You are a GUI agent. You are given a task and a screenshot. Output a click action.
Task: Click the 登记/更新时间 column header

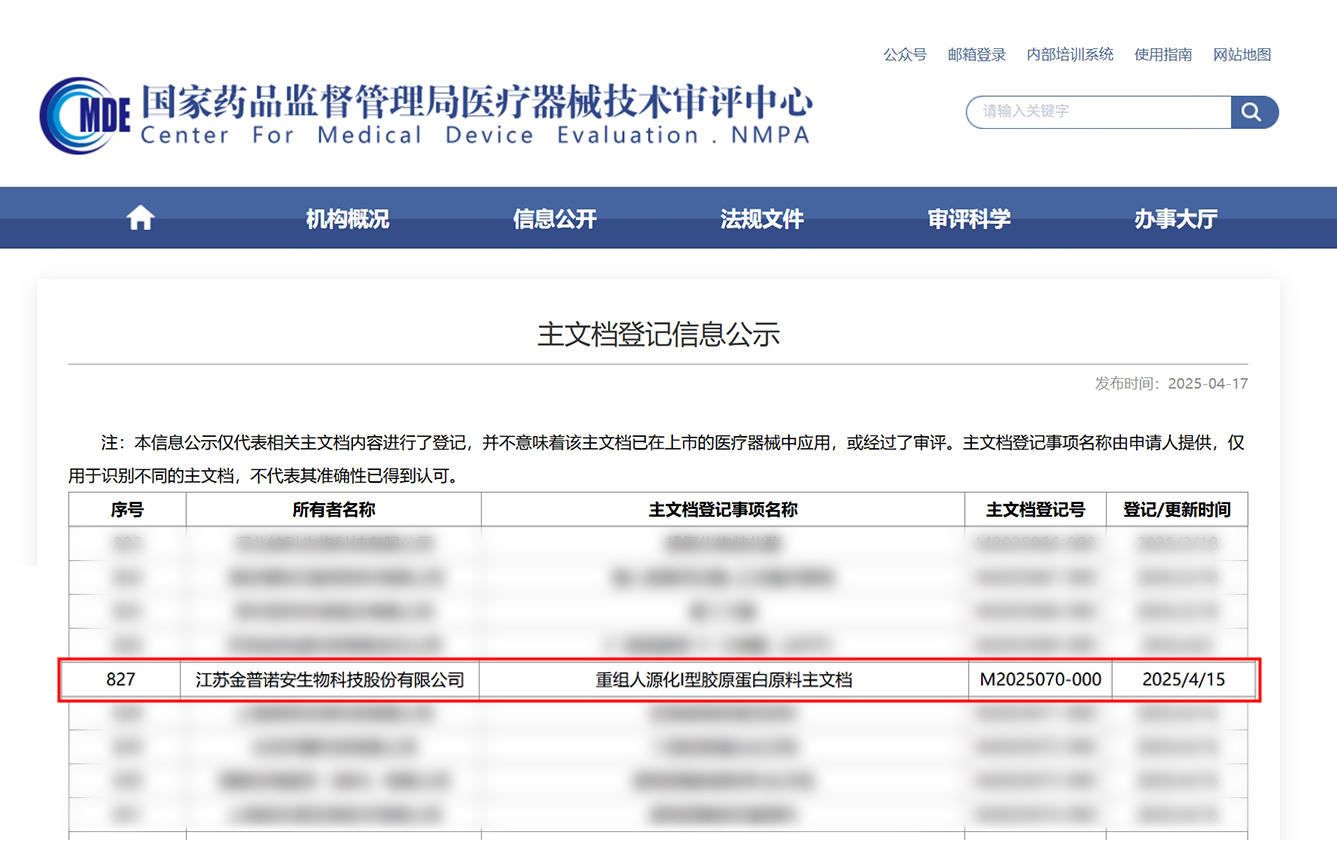[1177, 510]
